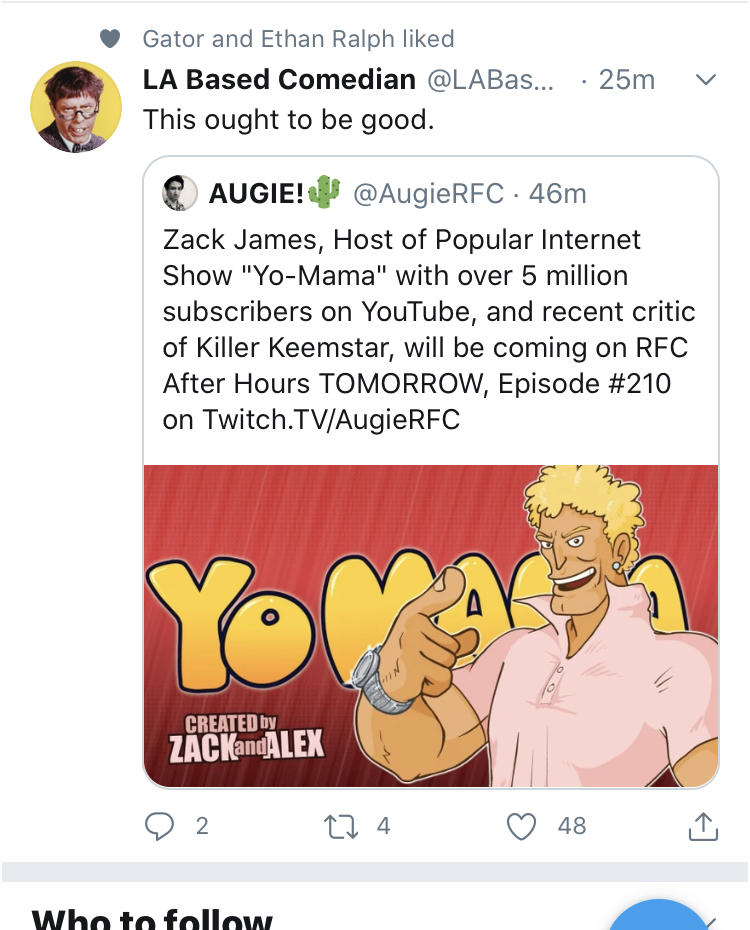The width and height of the screenshot is (750, 930).
Task: Click the @LABas... handle
Action: (490, 79)
